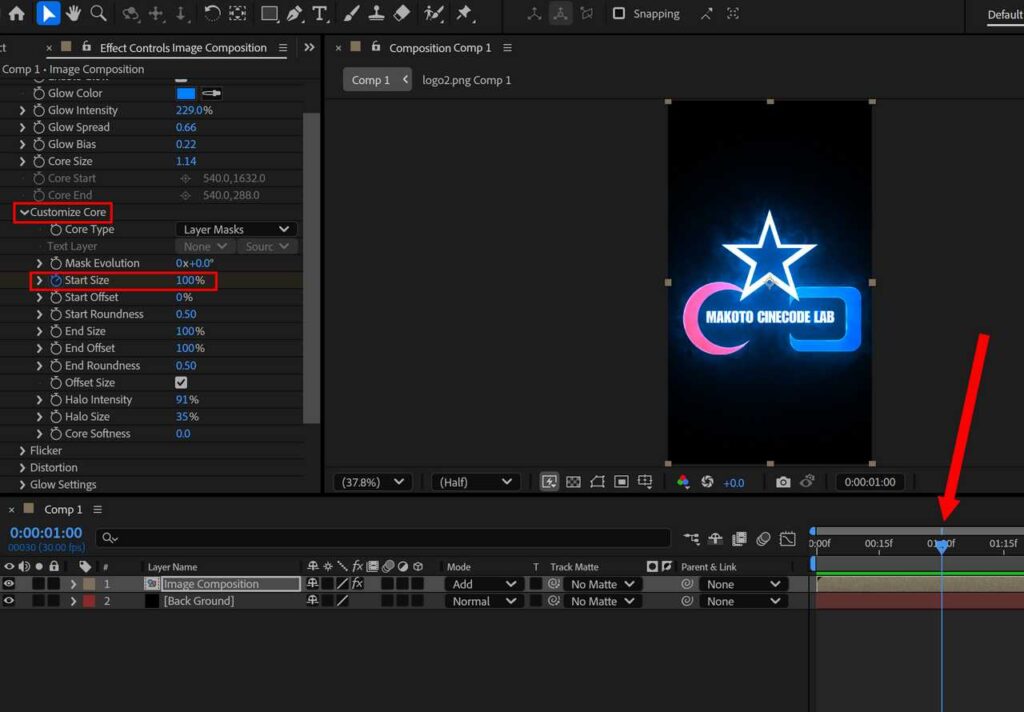Hide the Back Ground layer

(8, 601)
